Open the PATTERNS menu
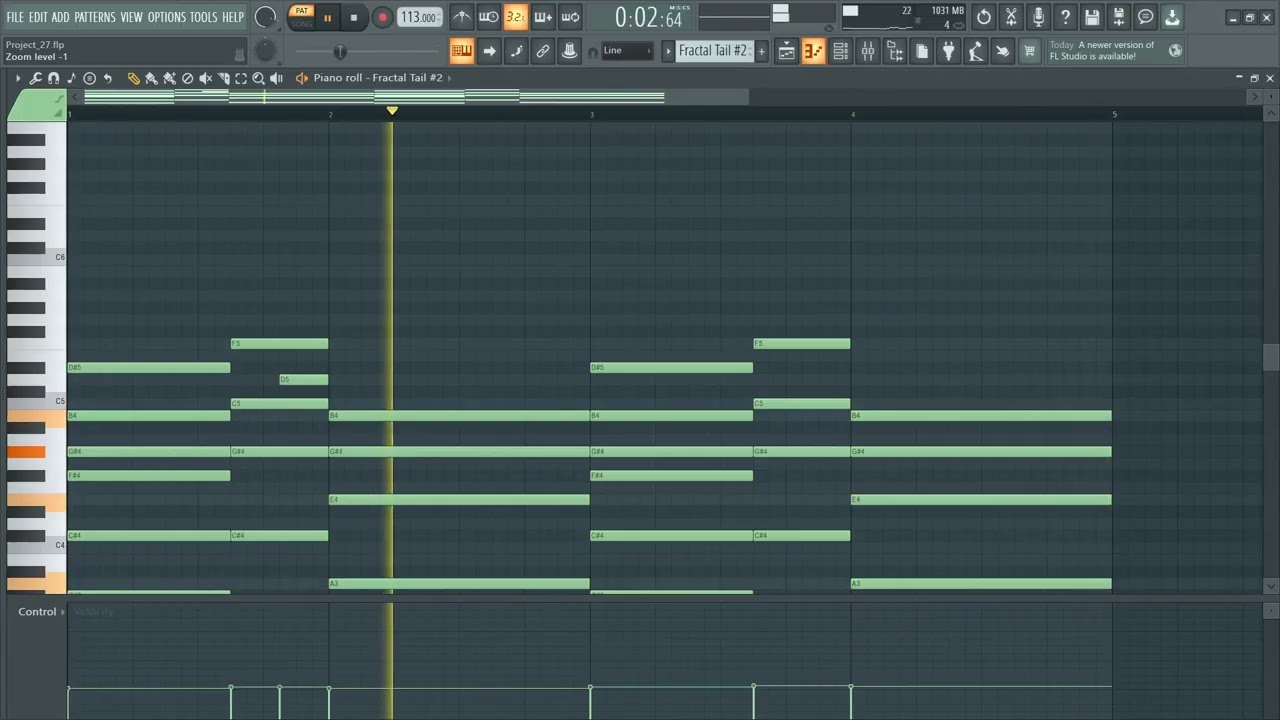 coord(94,17)
